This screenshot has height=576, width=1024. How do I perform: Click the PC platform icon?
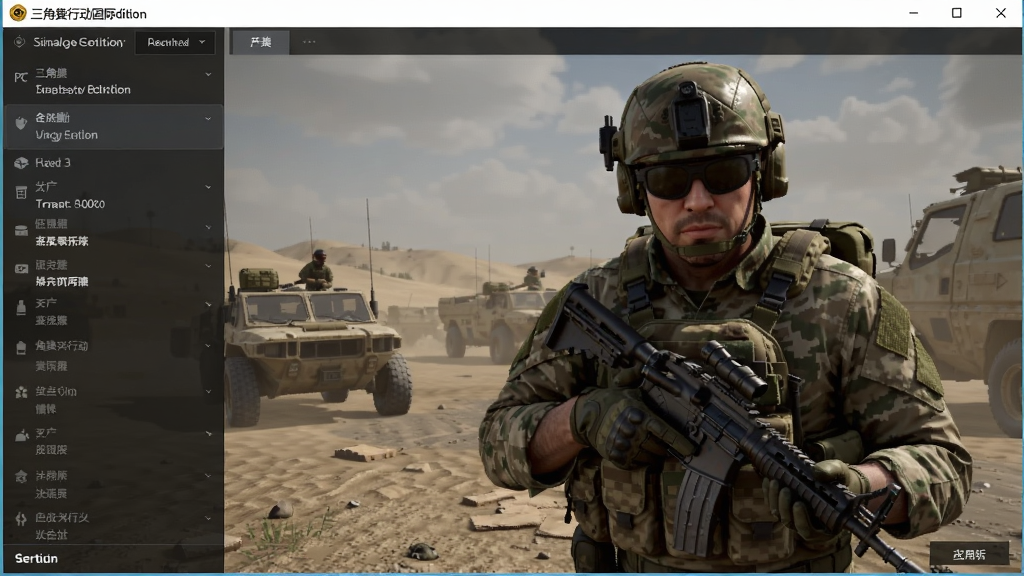[x=21, y=78]
